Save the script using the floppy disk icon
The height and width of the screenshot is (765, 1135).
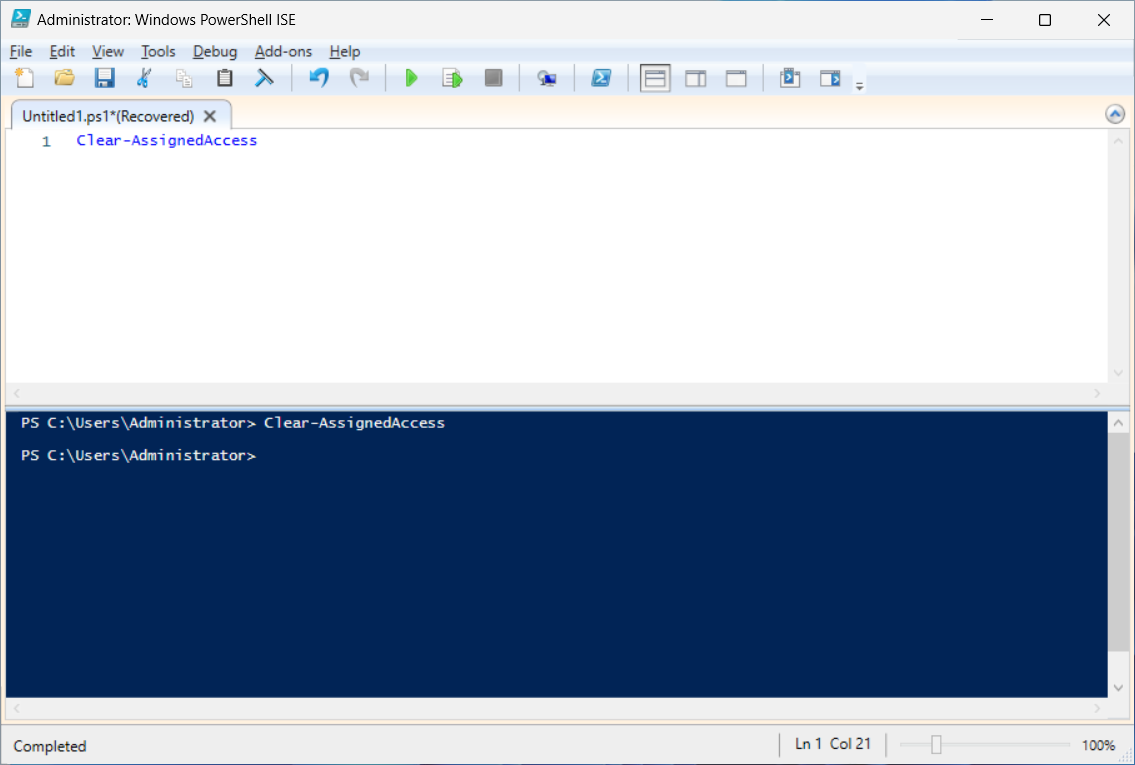tap(105, 78)
